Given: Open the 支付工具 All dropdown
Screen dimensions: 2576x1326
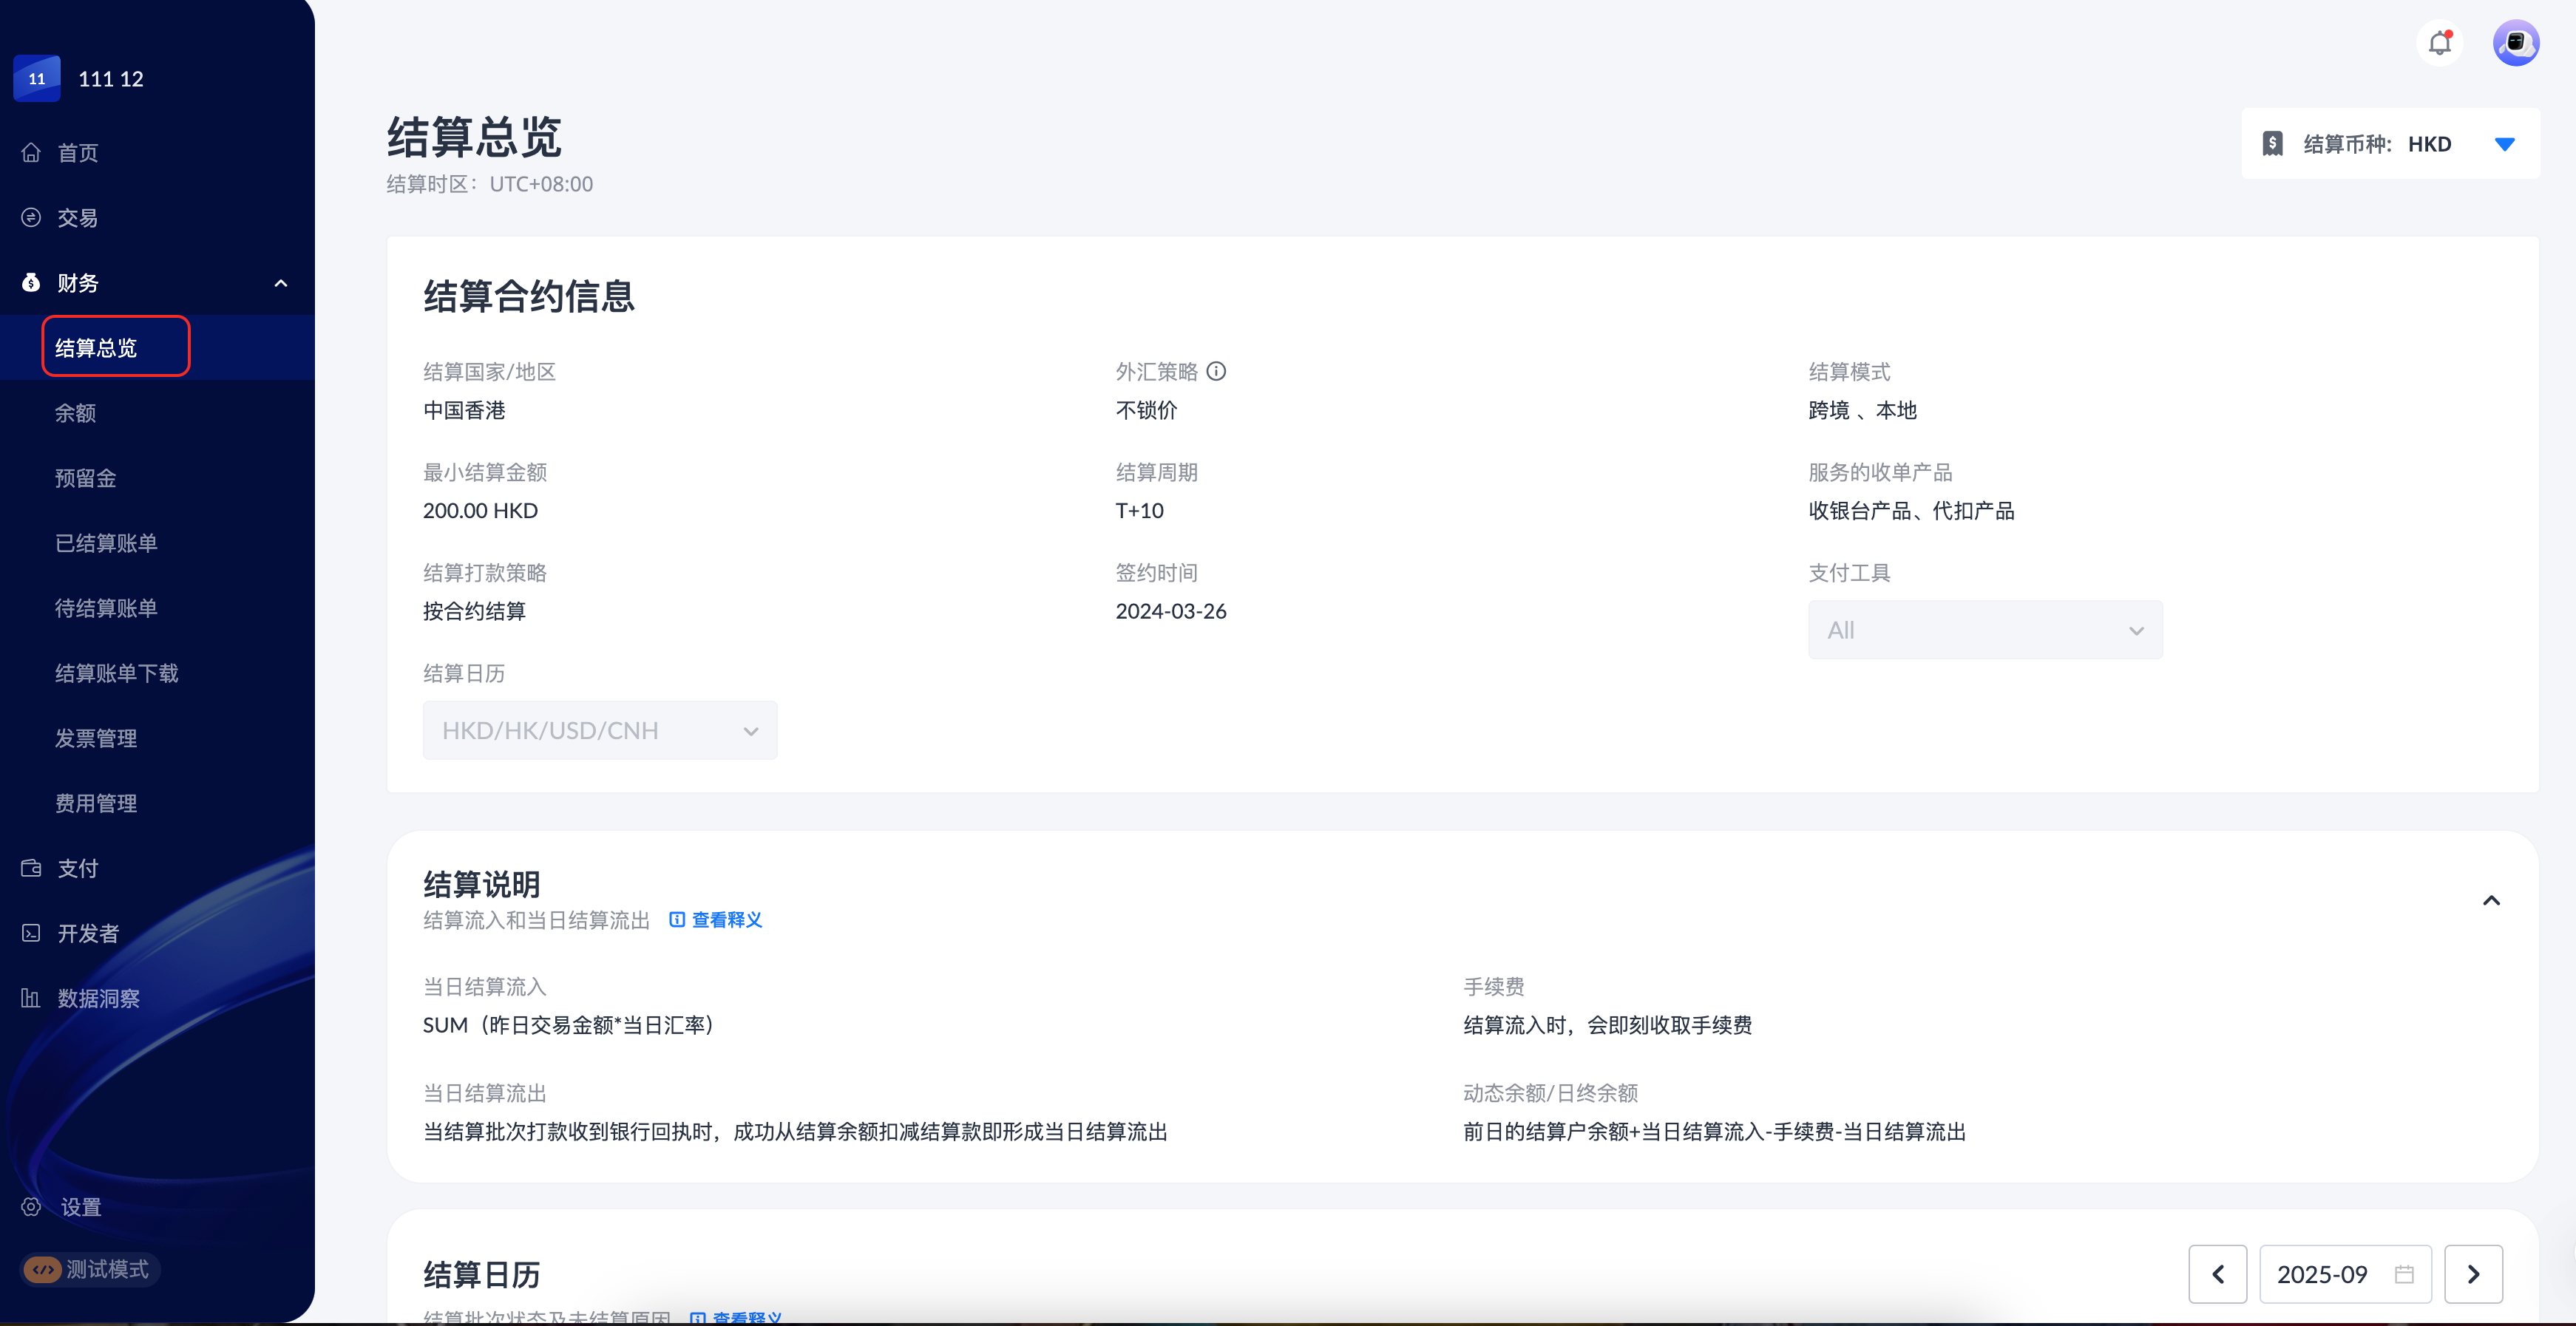Looking at the screenshot, I should 1984,630.
